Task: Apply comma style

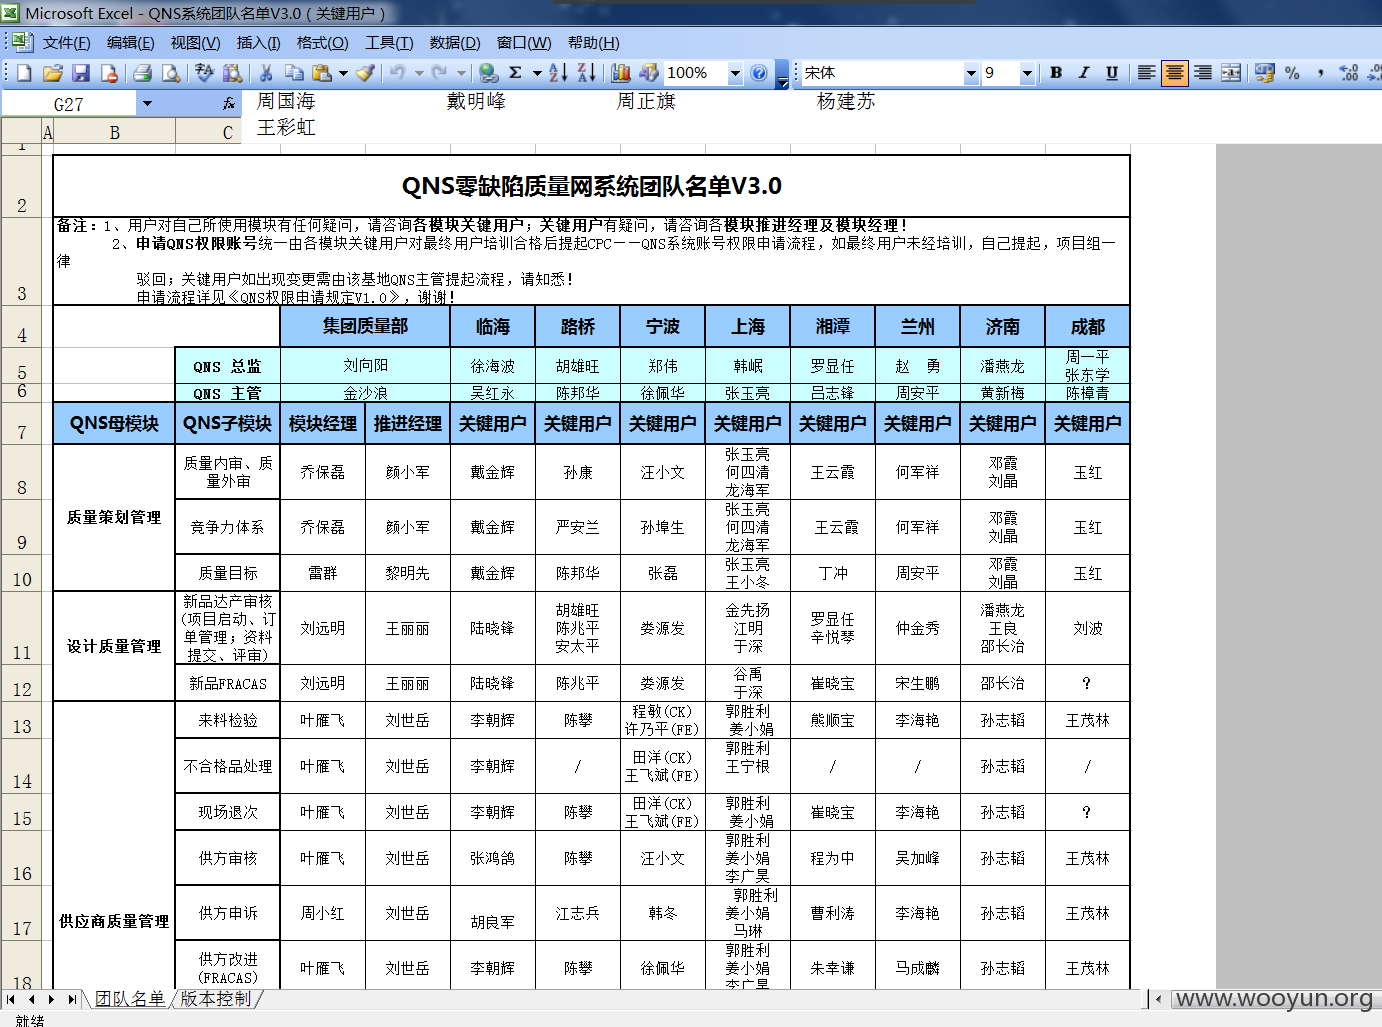Action: [x=1320, y=73]
